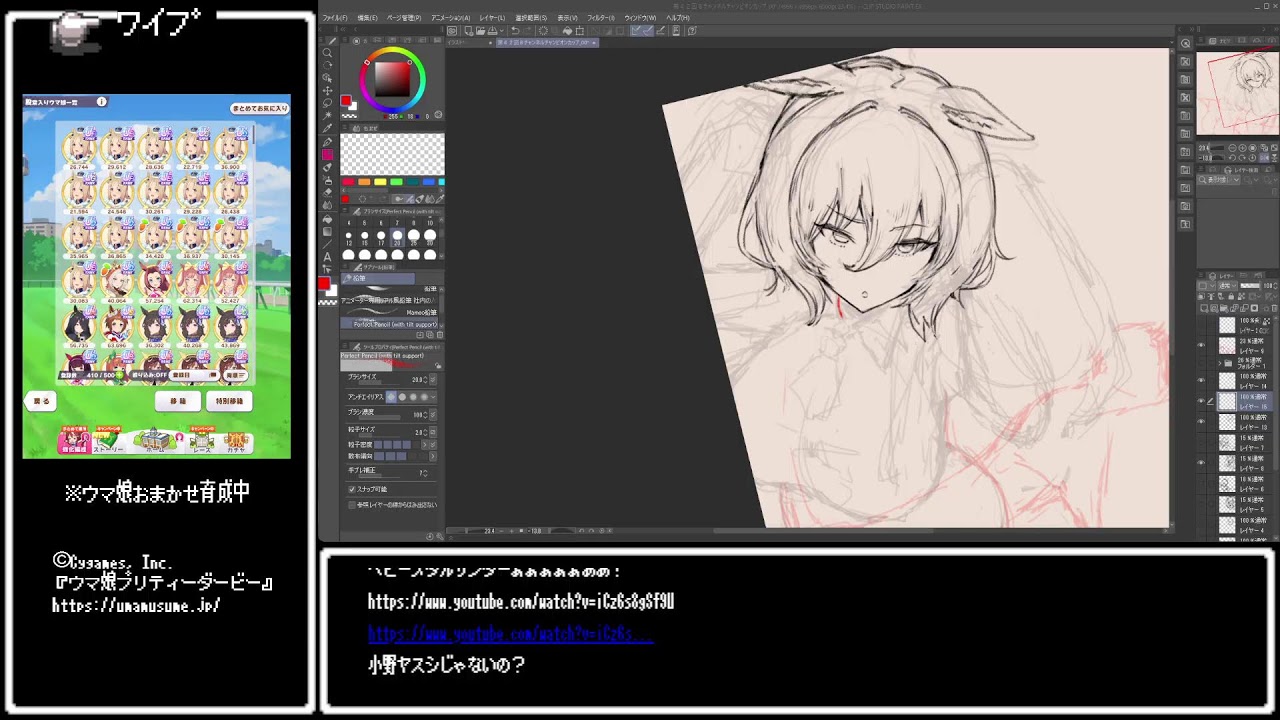Open the レイヤー(L) menu
Viewport: 1280px width, 720px height.
[x=492, y=18]
